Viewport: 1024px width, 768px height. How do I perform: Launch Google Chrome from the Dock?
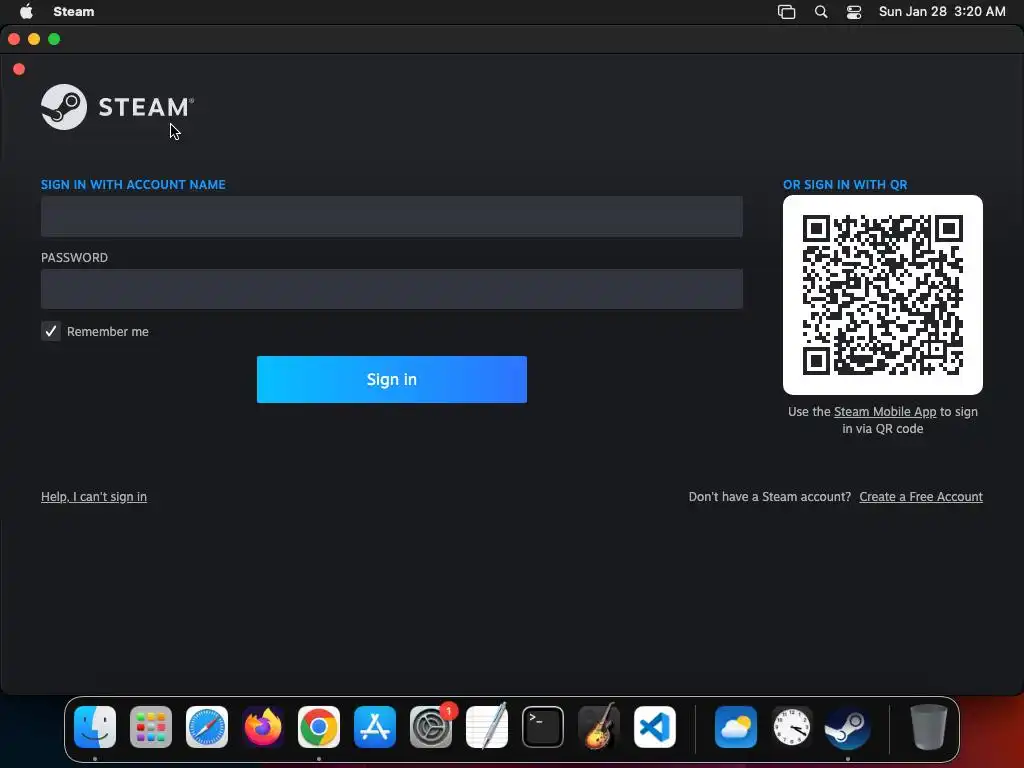point(319,727)
